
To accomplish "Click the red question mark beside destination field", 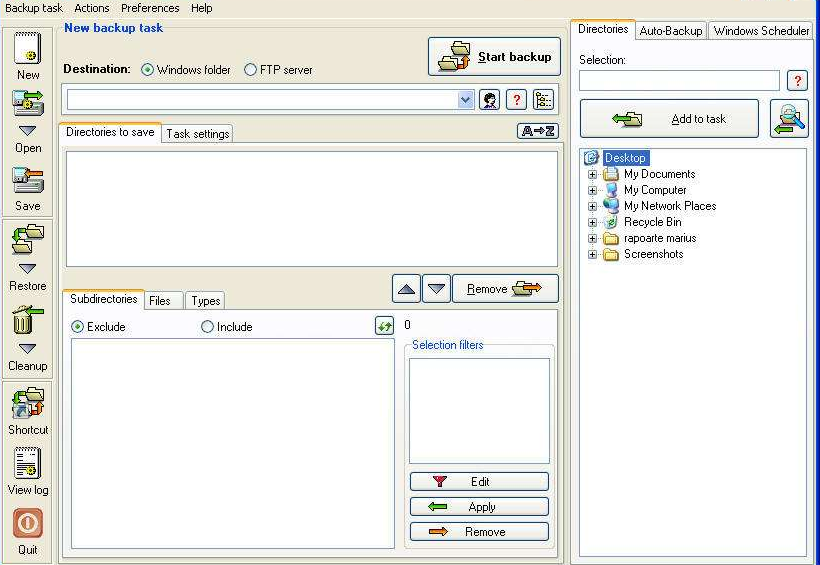I will (517, 99).
